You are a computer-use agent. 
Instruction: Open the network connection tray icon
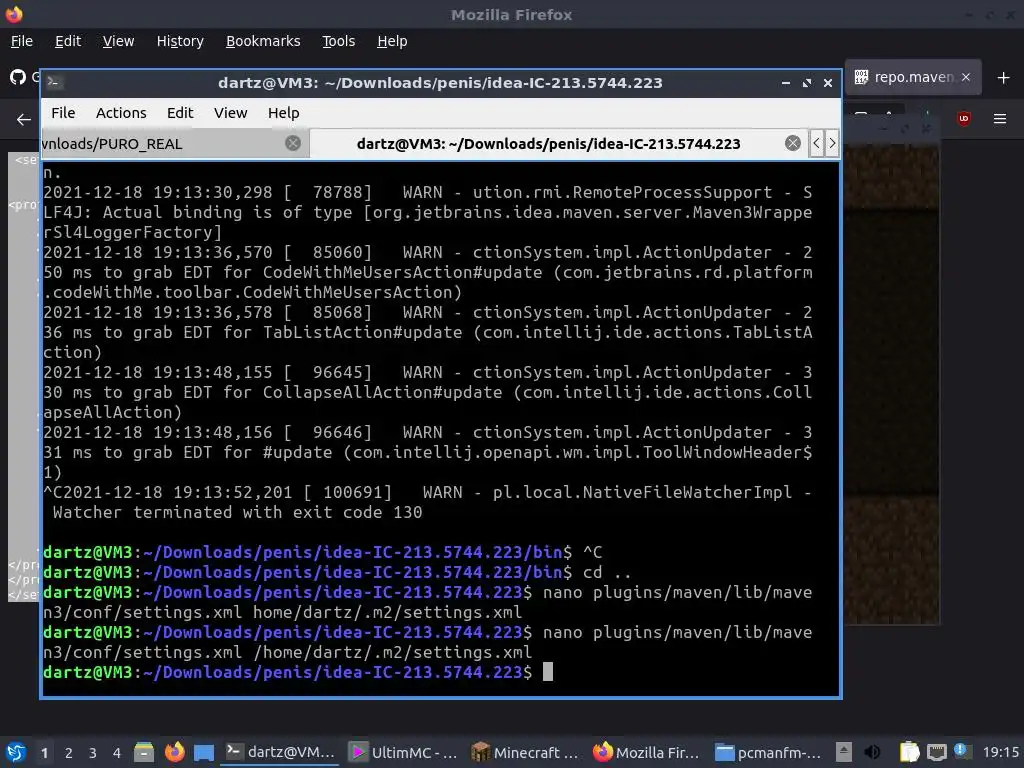(x=936, y=752)
